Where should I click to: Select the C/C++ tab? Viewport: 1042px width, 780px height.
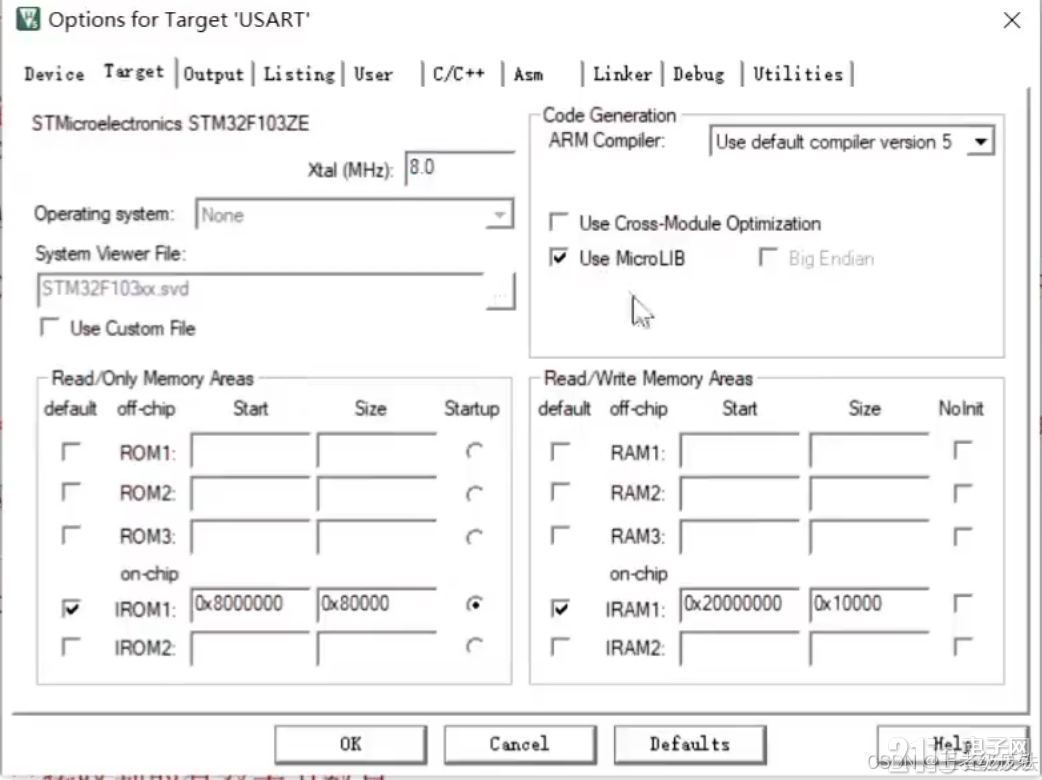click(459, 74)
